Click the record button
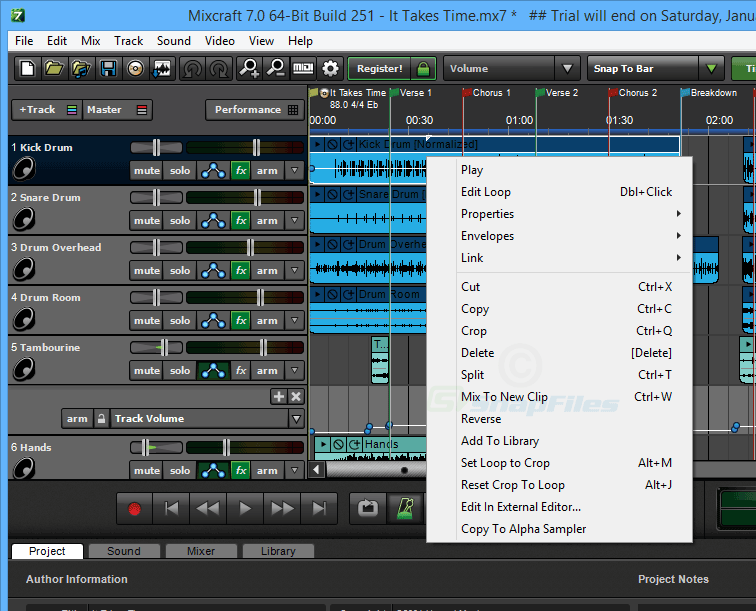This screenshot has height=611, width=756. pyautogui.click(x=135, y=508)
